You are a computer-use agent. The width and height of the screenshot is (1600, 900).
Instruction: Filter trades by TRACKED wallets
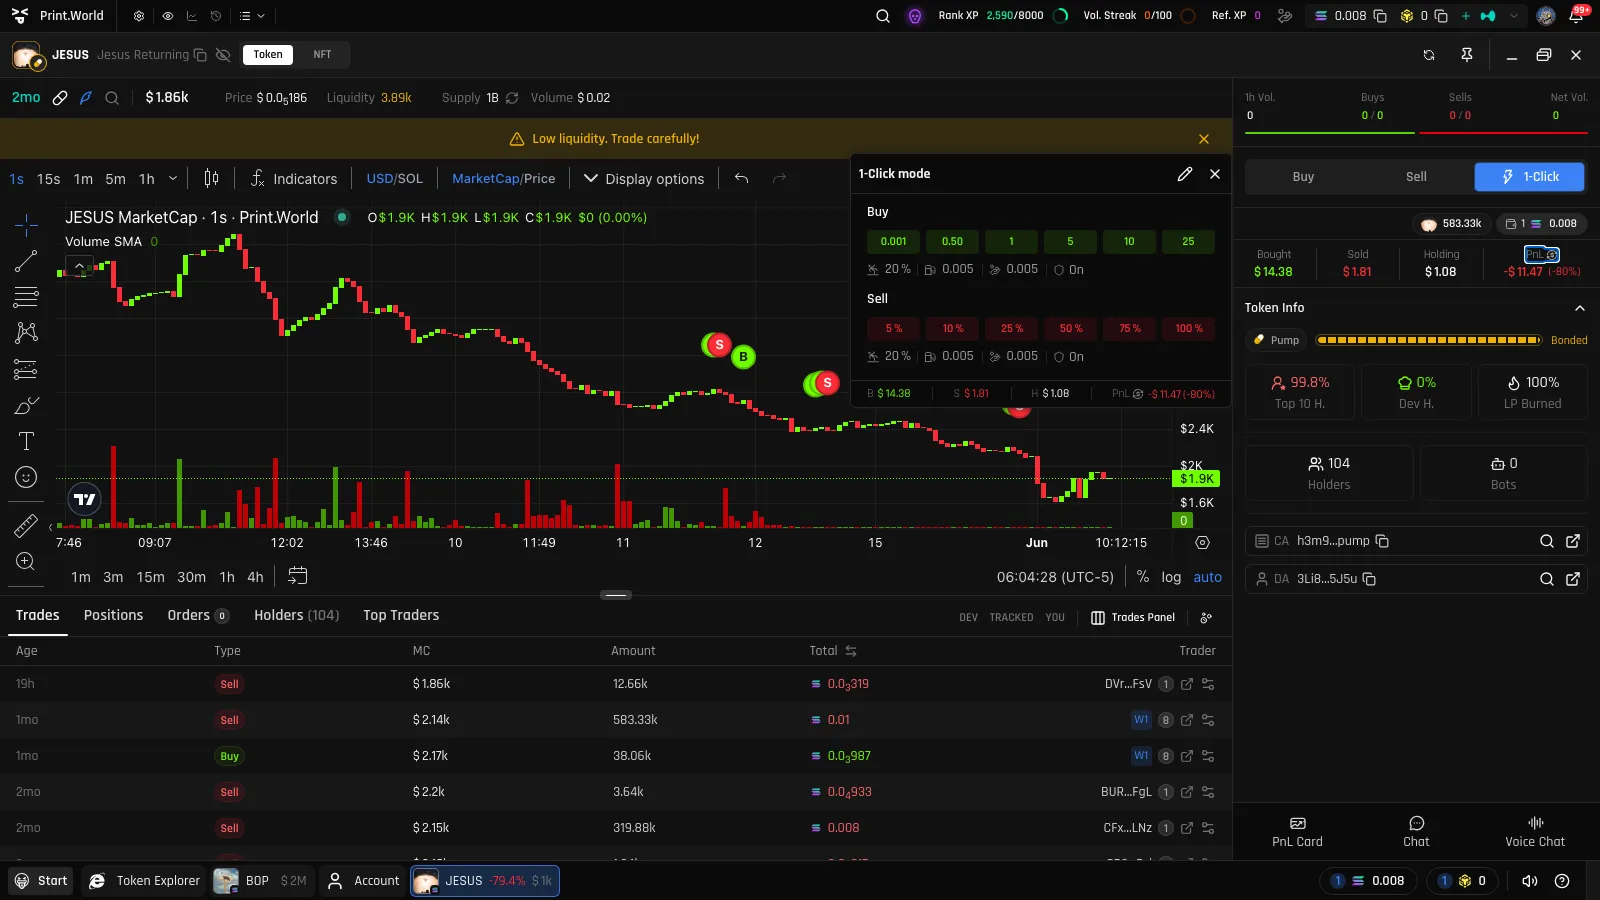[x=1011, y=618]
